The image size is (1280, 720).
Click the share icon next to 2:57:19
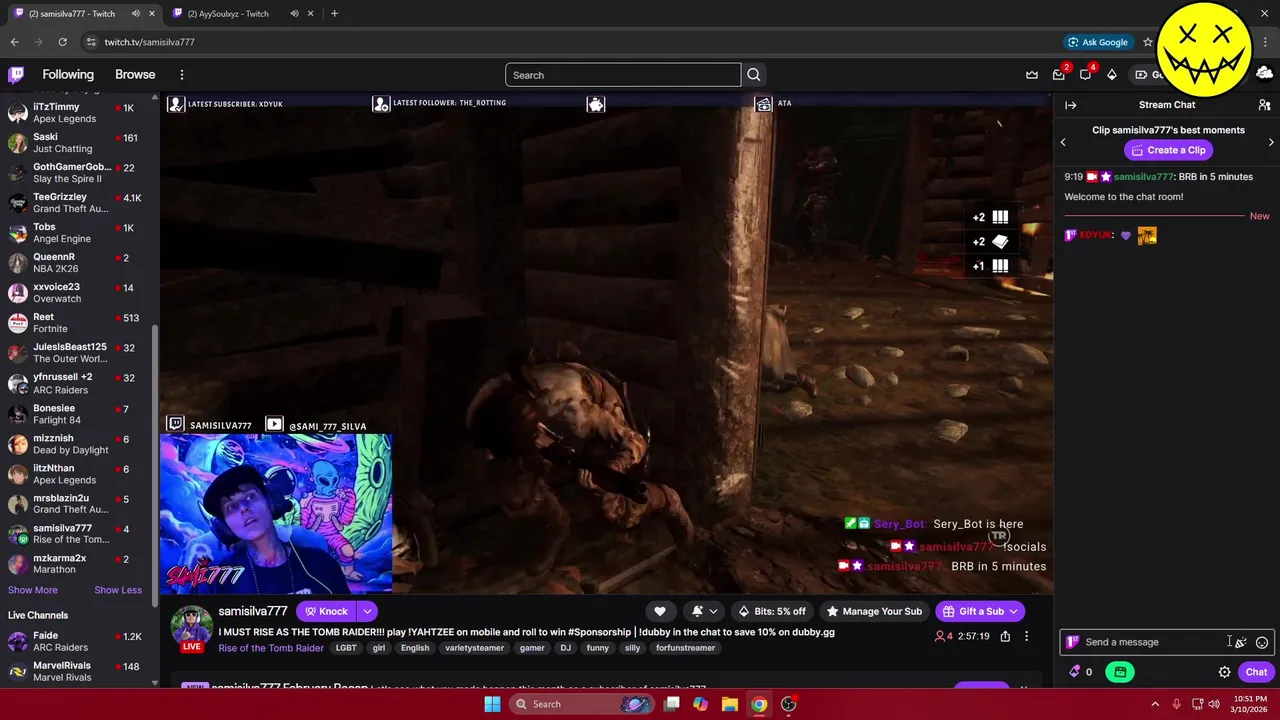click(x=1005, y=636)
